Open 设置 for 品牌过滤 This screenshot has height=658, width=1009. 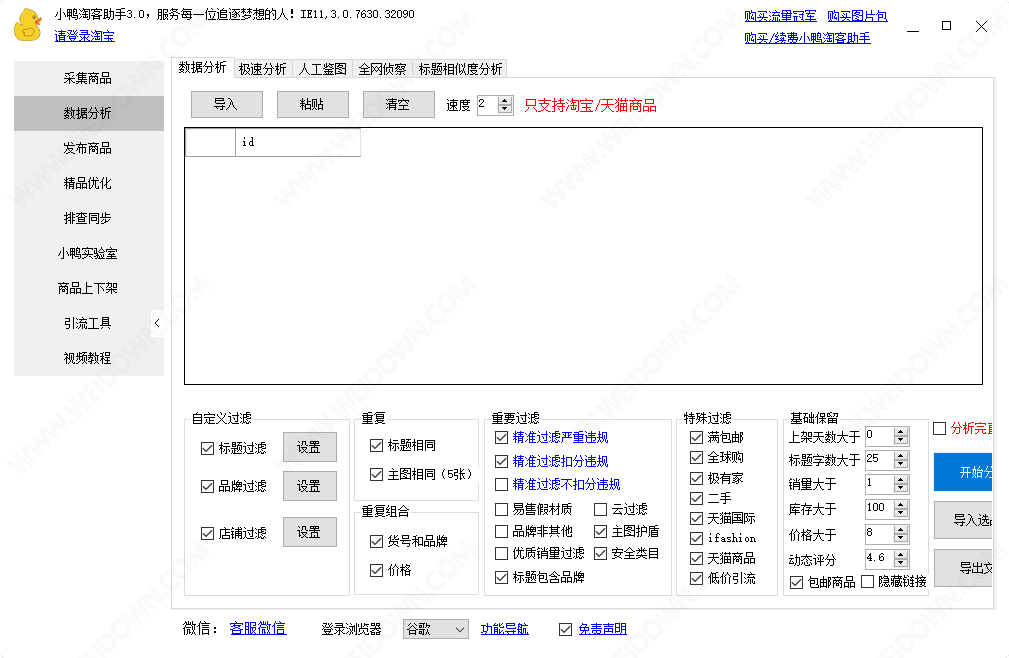pyautogui.click(x=309, y=486)
